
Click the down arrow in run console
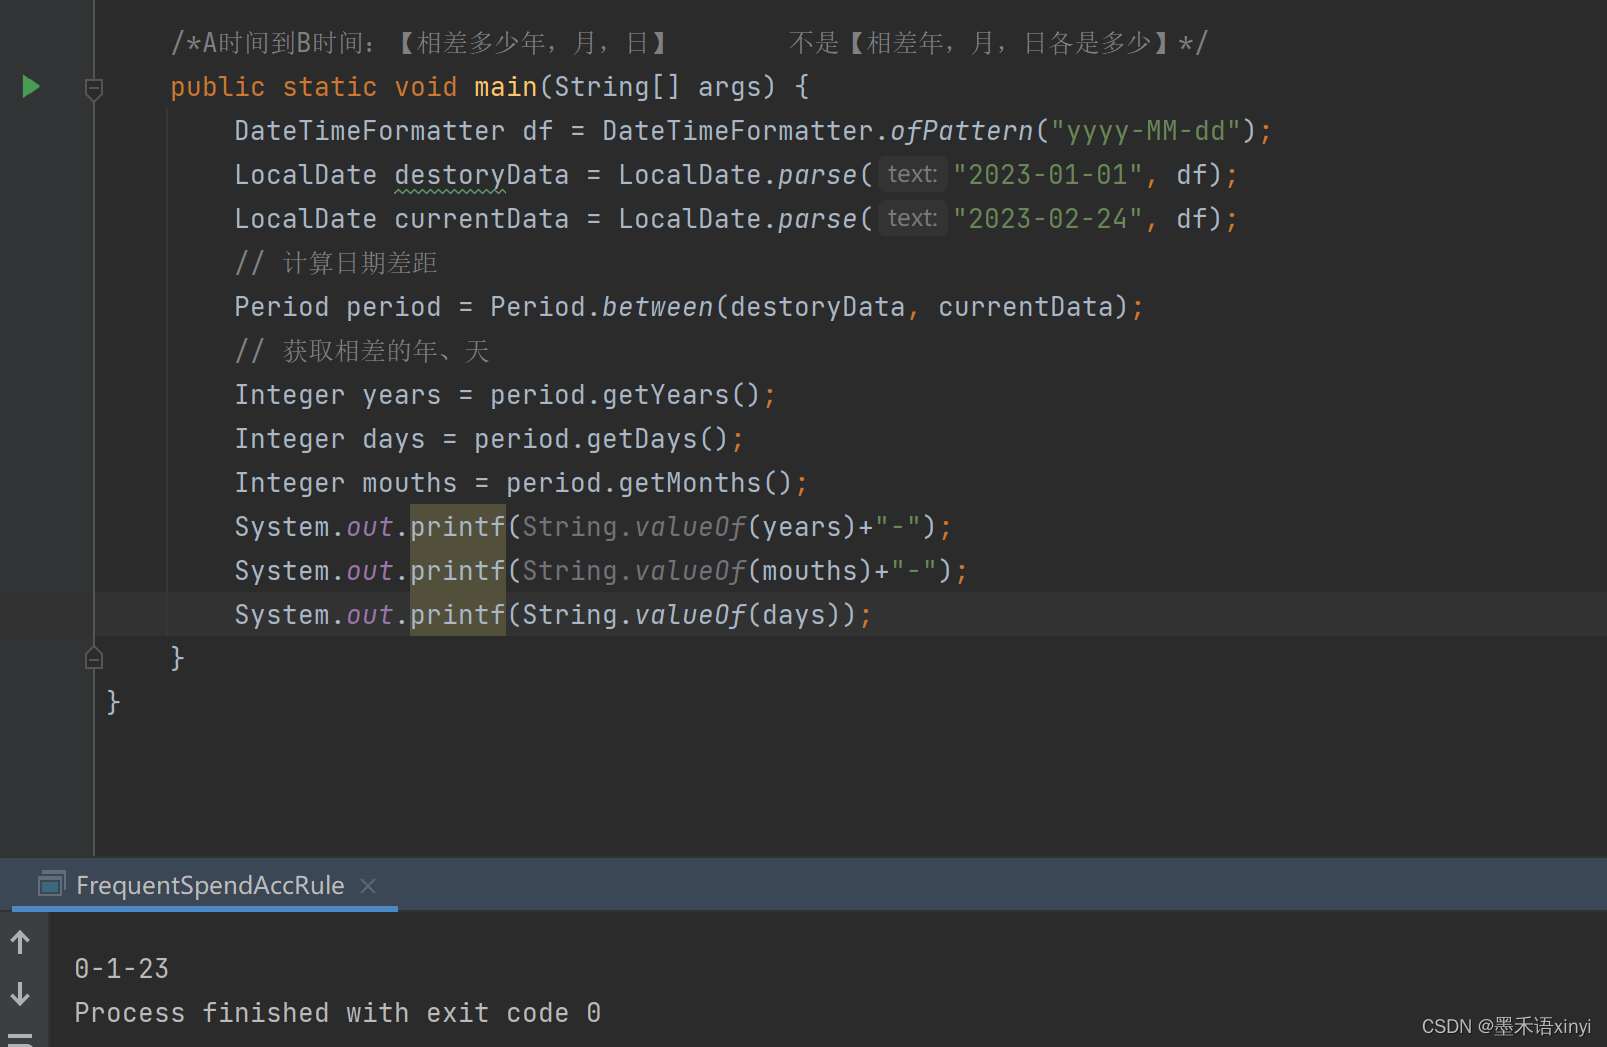(20, 994)
